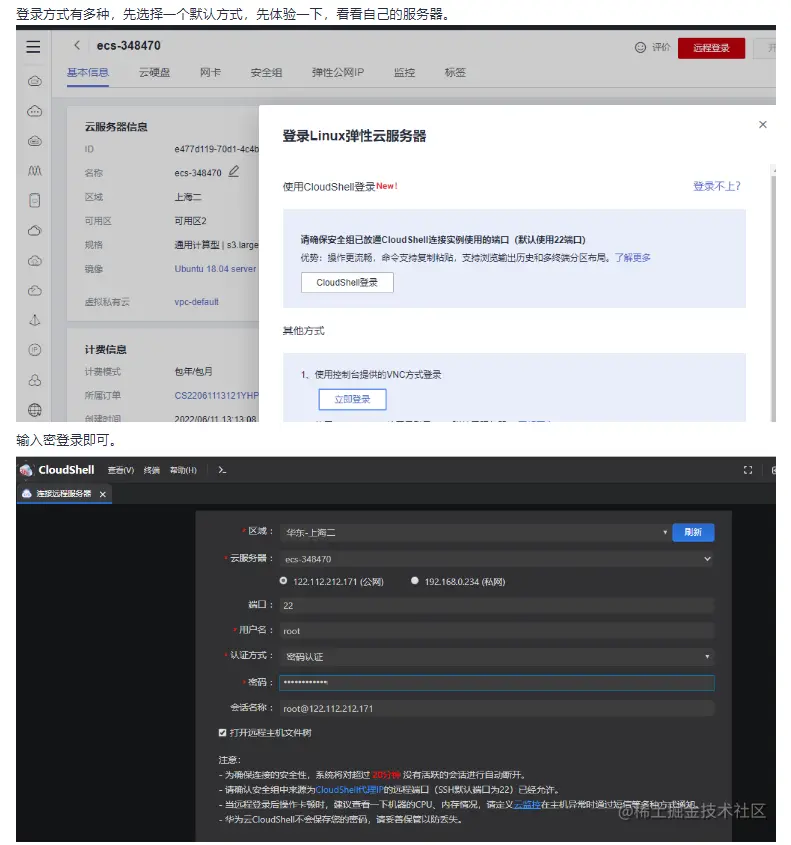Viewport: 791px width, 845px height.
Task: Open 查看(V) menu in CloudShell
Action: pyautogui.click(x=121, y=470)
